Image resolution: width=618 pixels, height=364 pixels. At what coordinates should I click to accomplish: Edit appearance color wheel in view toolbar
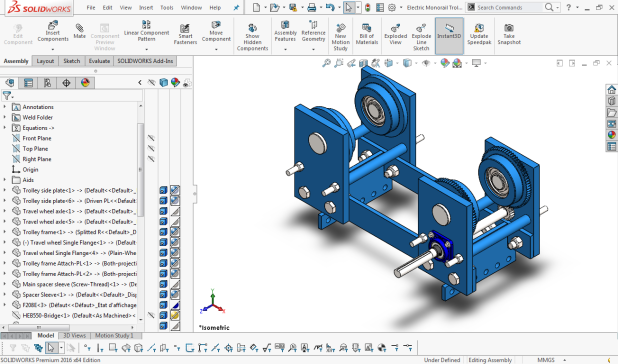tap(445, 63)
